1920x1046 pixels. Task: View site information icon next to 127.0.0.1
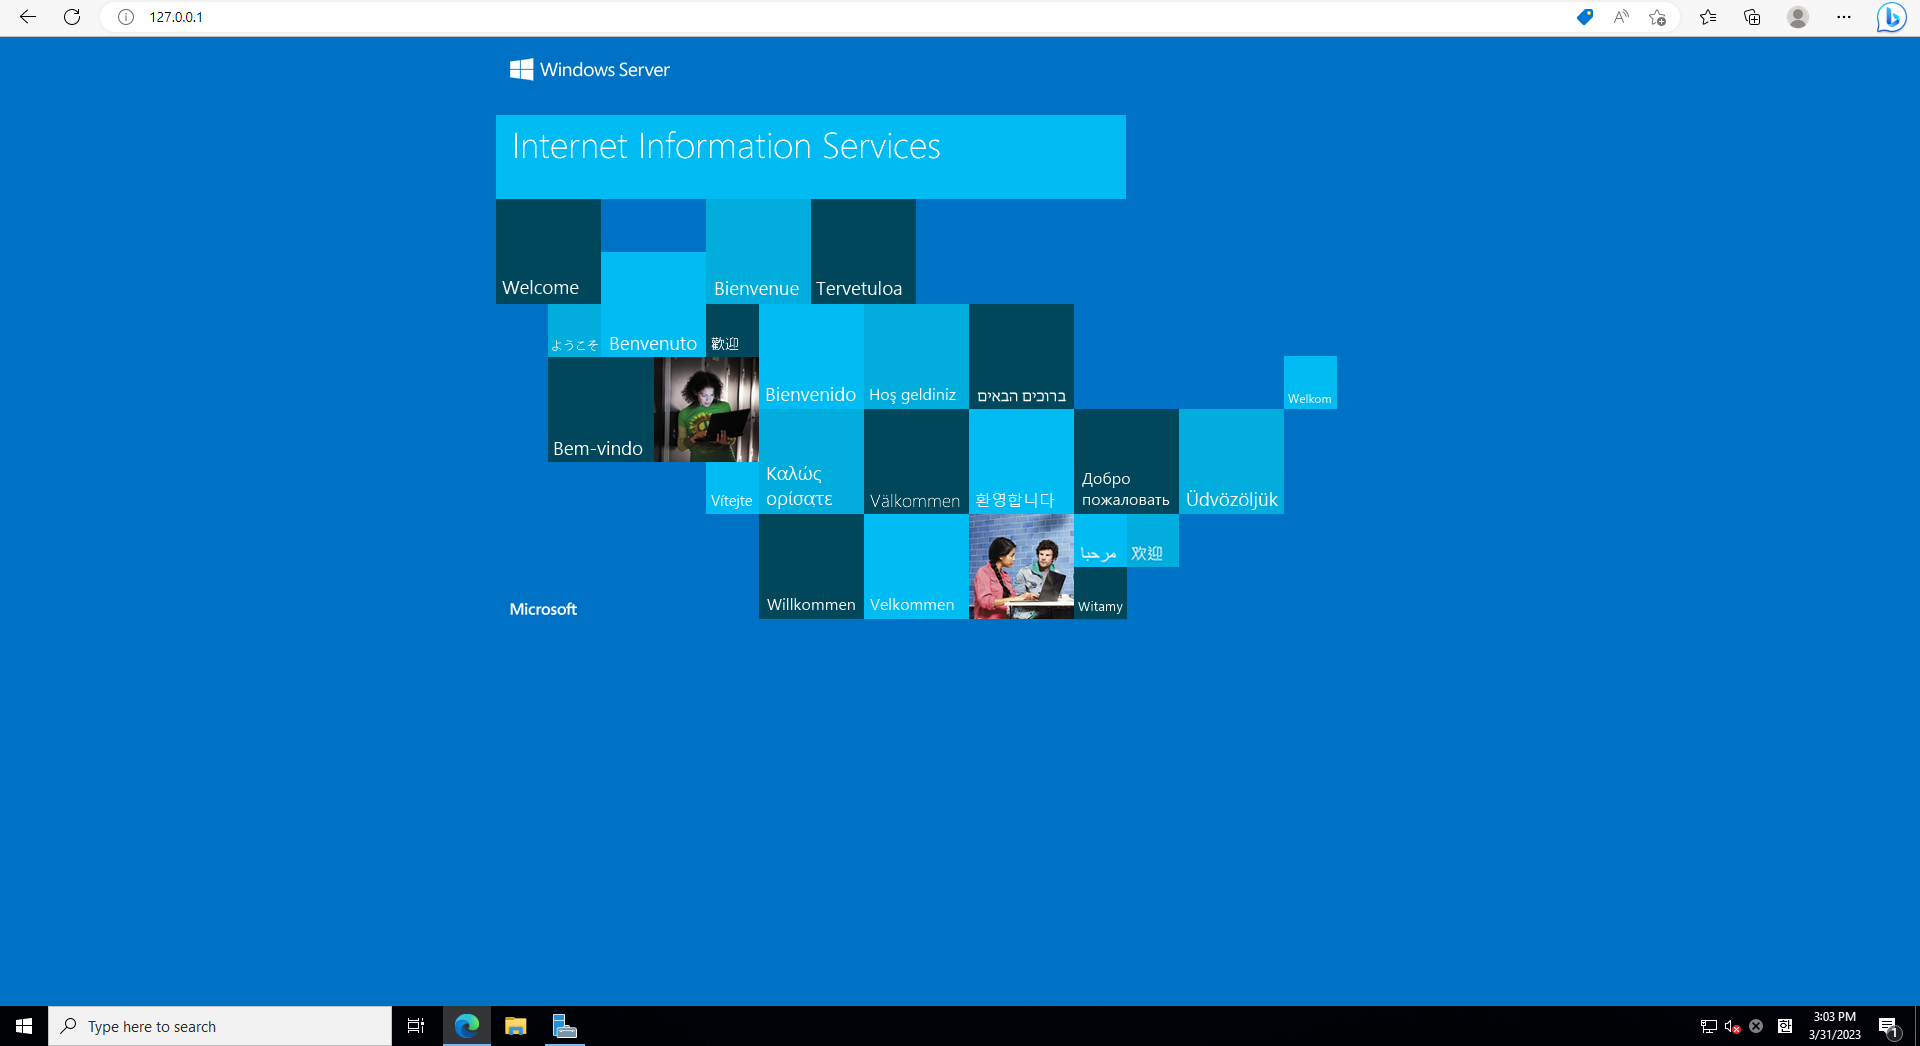point(126,17)
